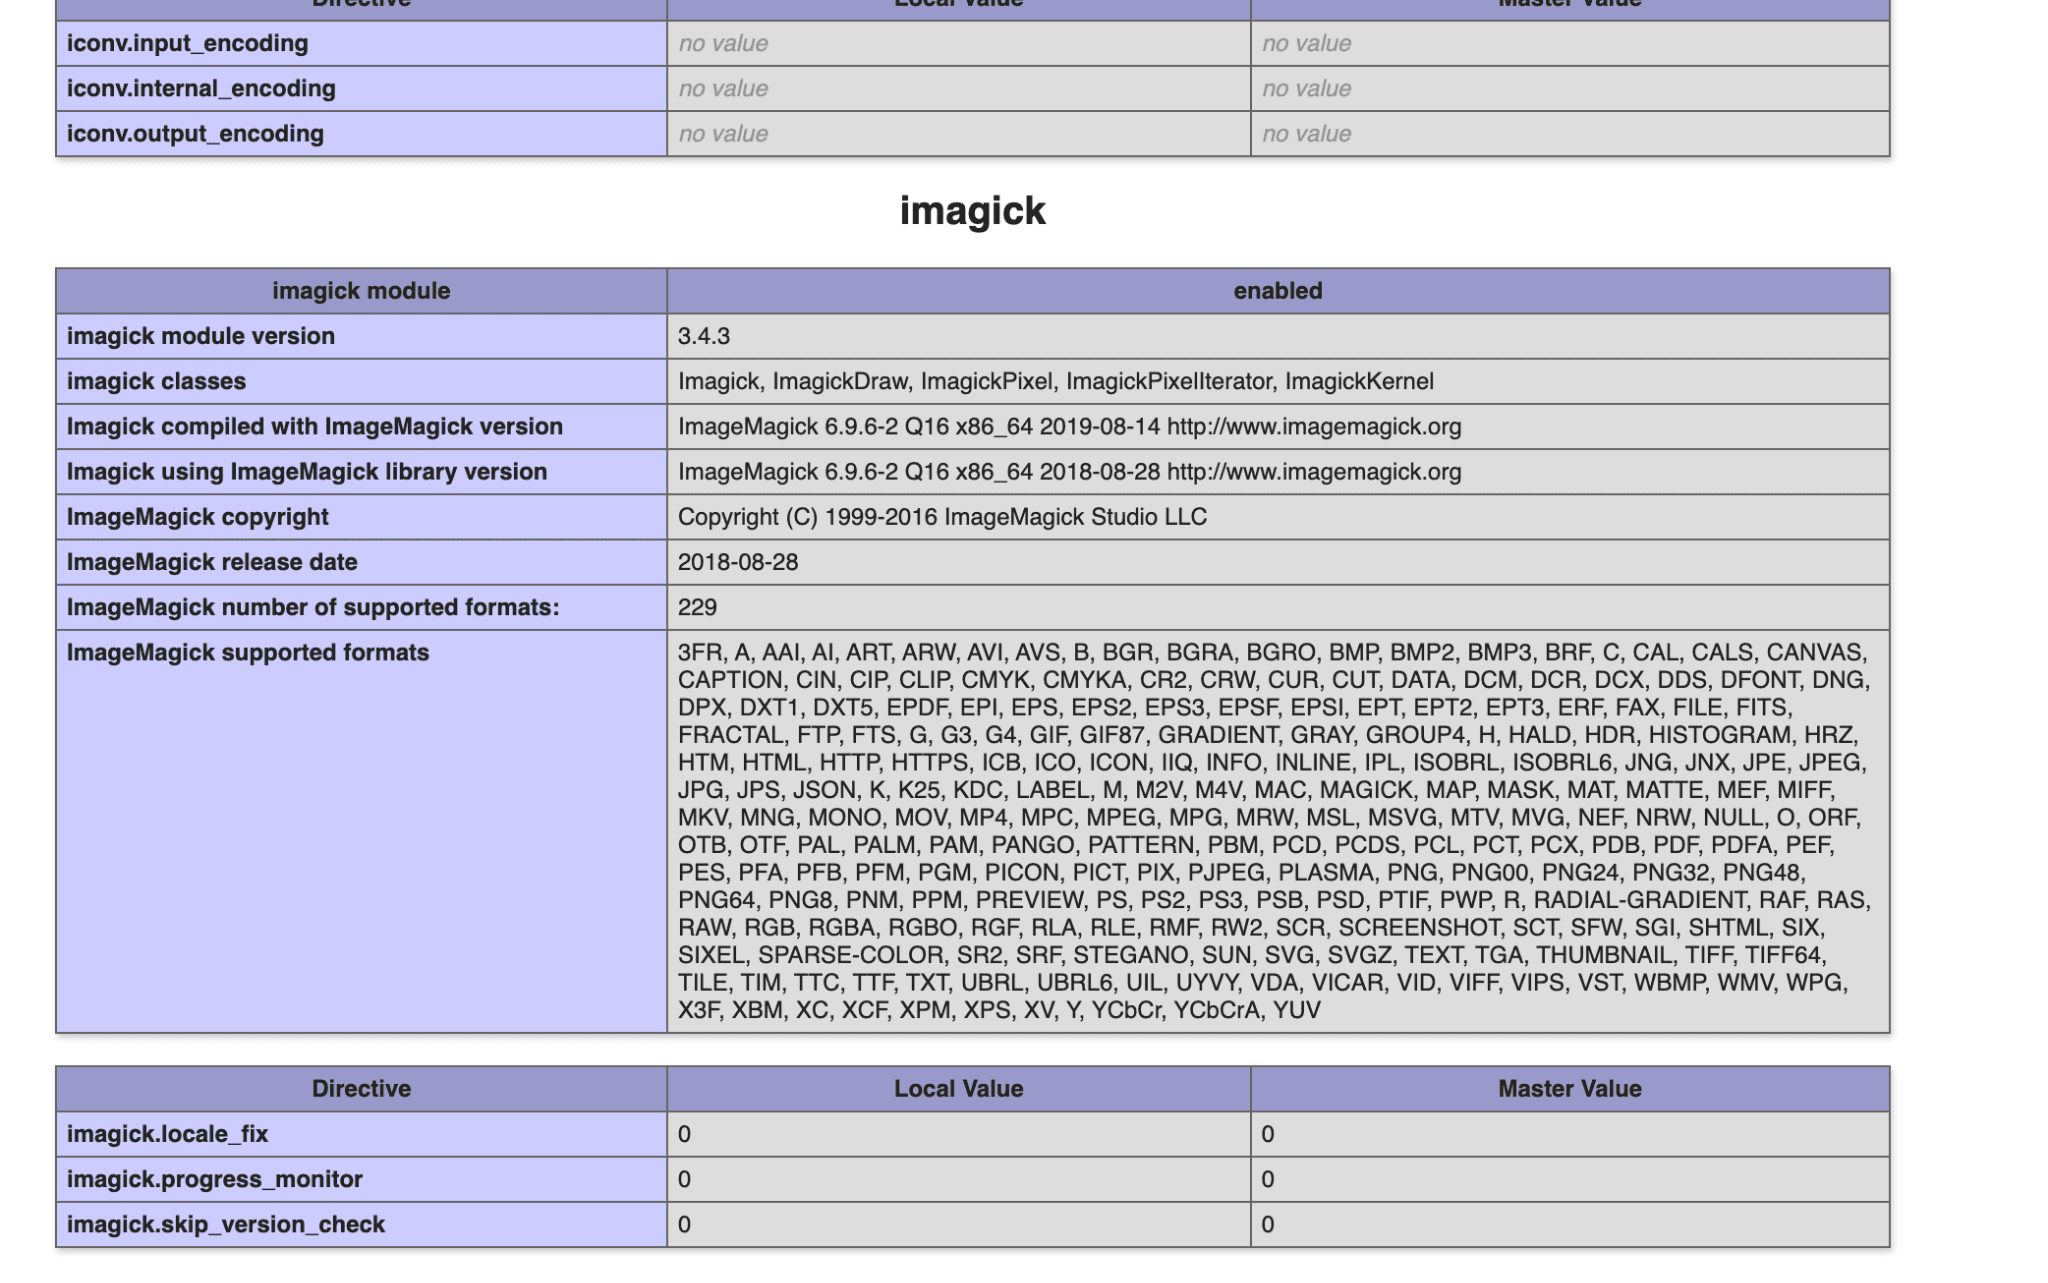Image resolution: width=2048 pixels, height=1283 pixels.
Task: Click the library version value dated 2018-08-28
Action: coord(1069,471)
